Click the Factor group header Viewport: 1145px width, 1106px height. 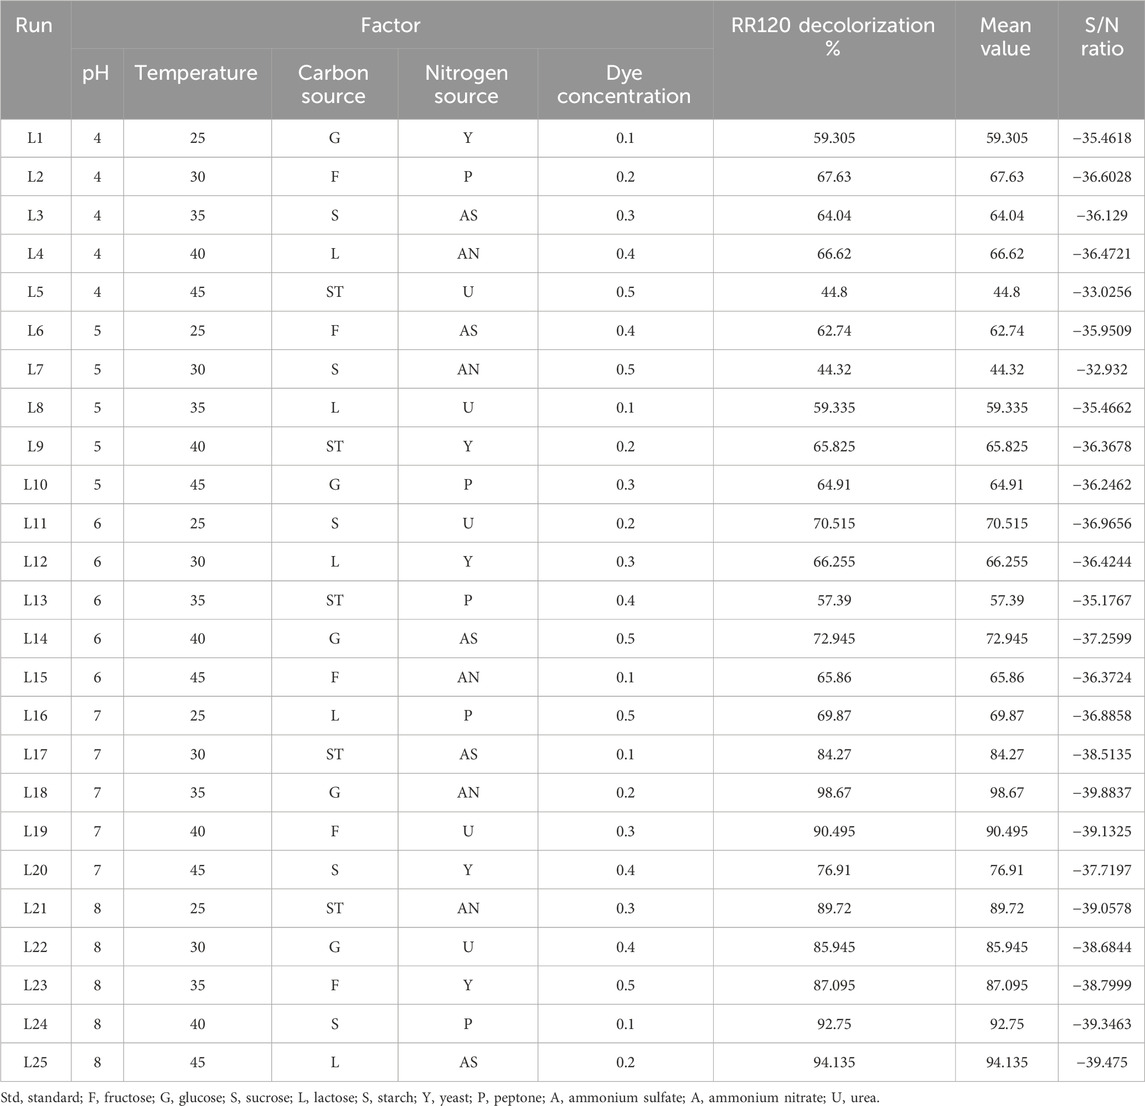391,24
